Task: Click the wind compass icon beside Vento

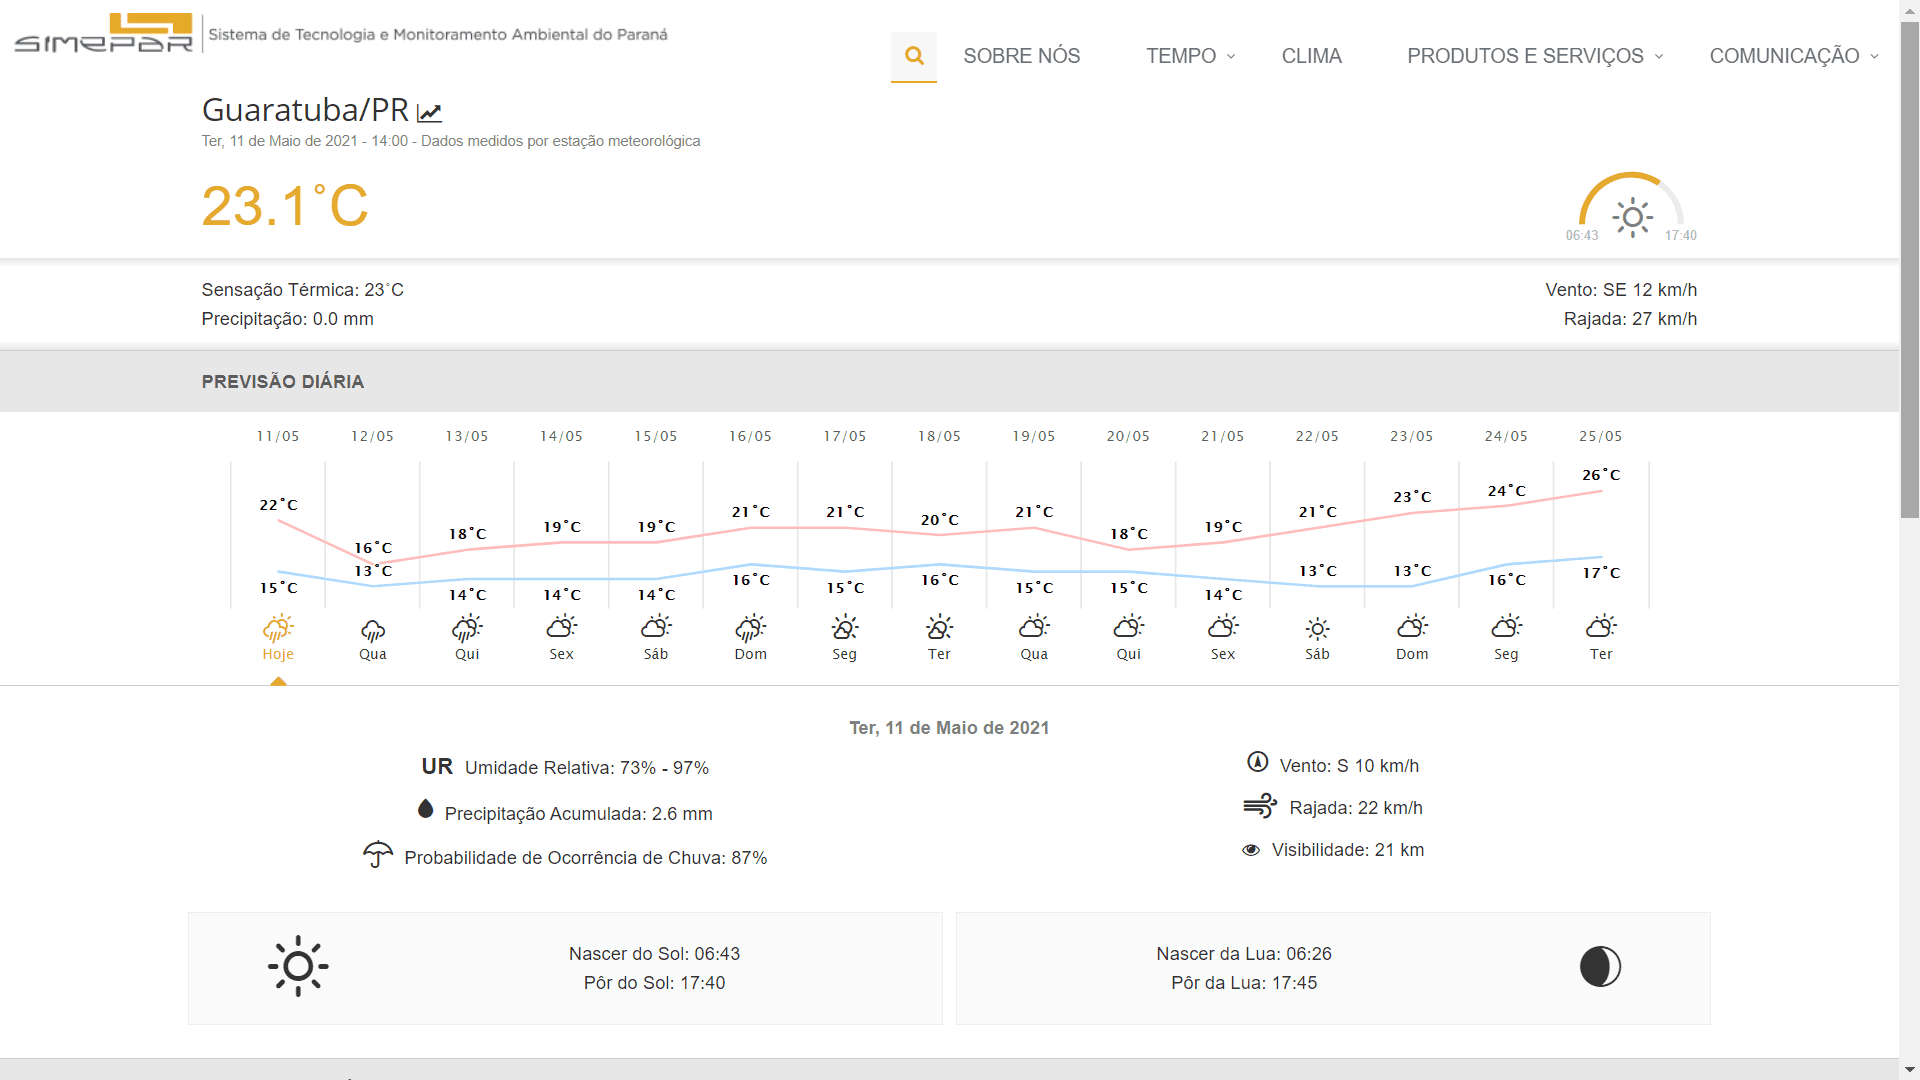Action: [1258, 762]
